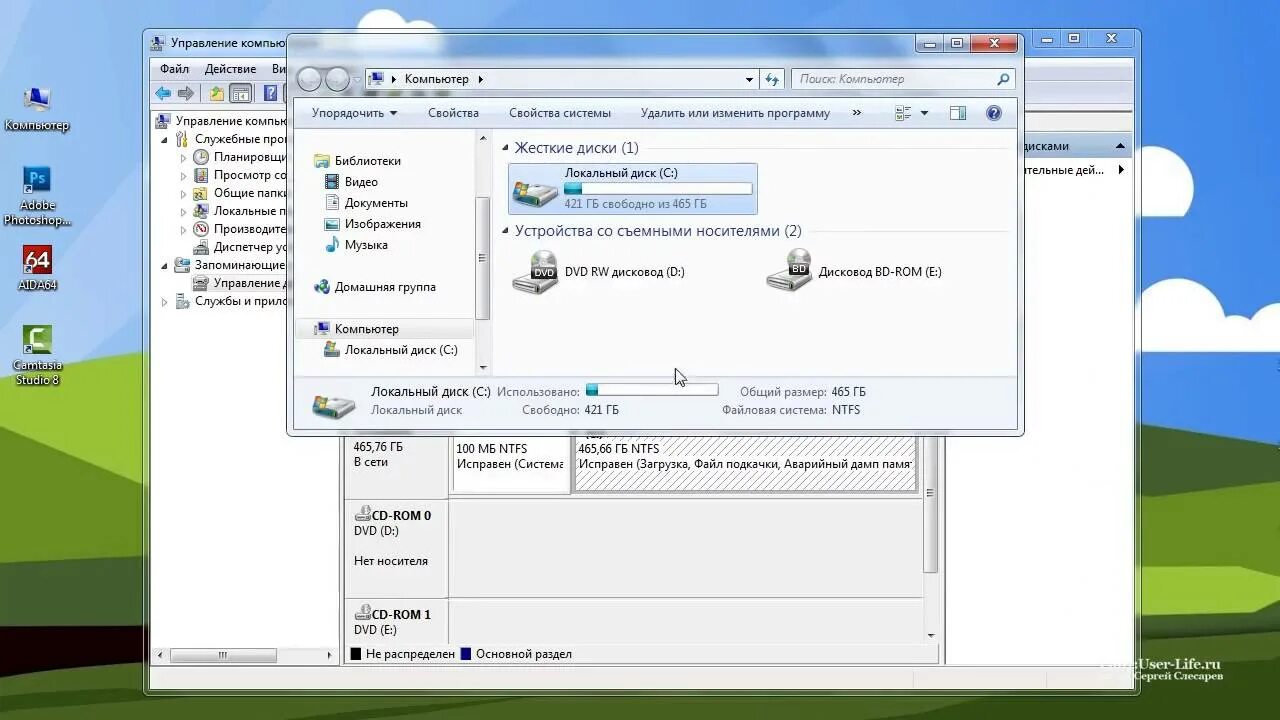Select Локальные пользователи in Management tree
The height and width of the screenshot is (720, 1280).
click(x=239, y=211)
